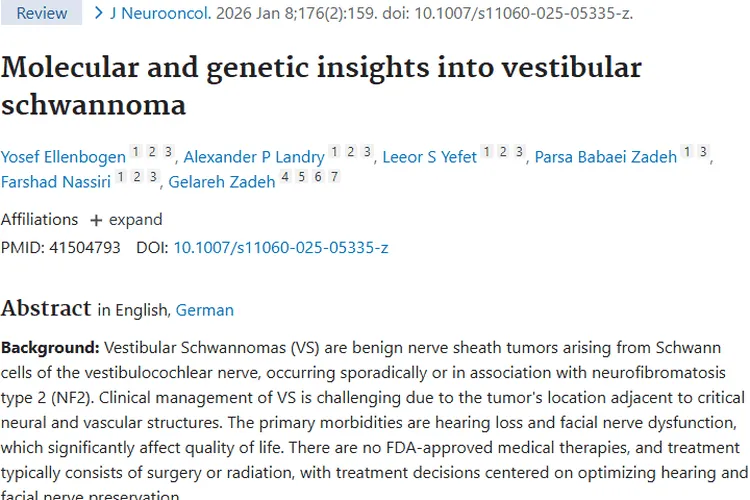Open author Gelareh Zadeh's page

pos(221,182)
